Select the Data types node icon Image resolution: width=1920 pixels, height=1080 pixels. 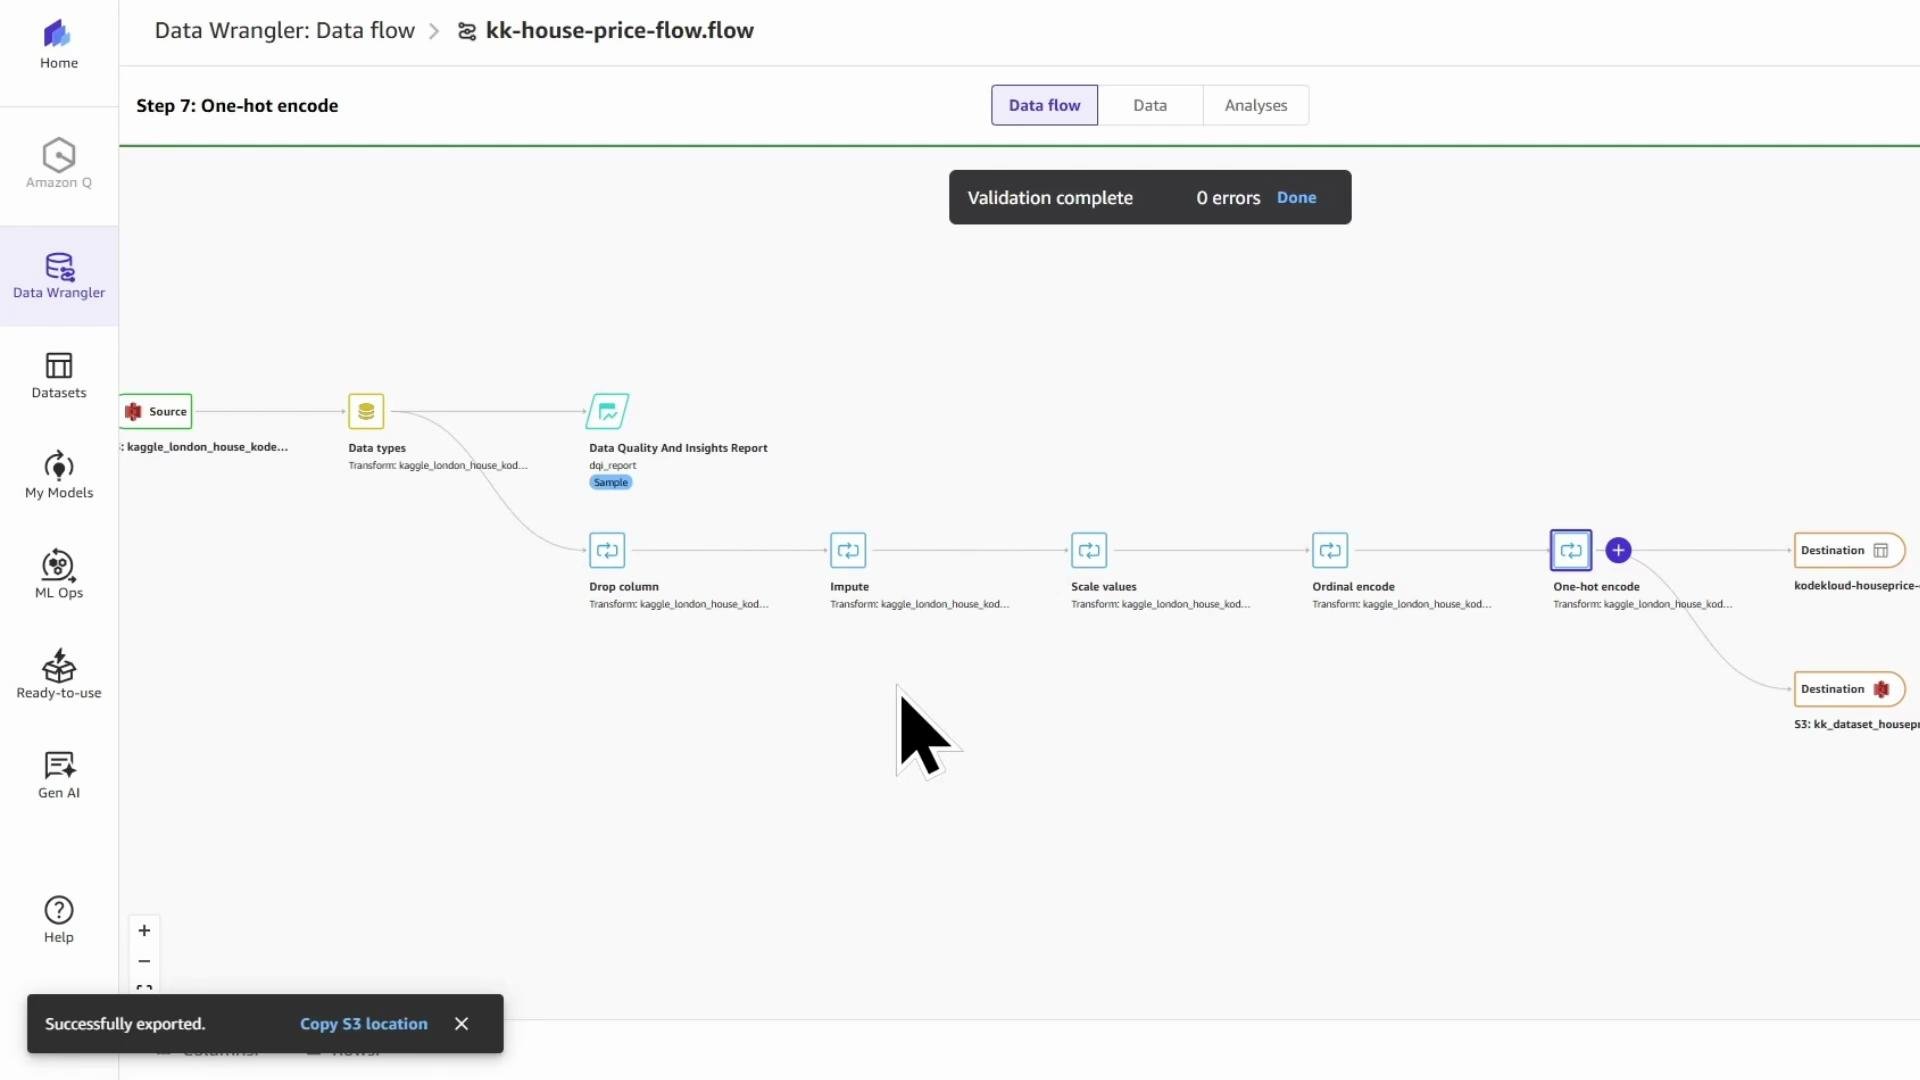(x=366, y=411)
